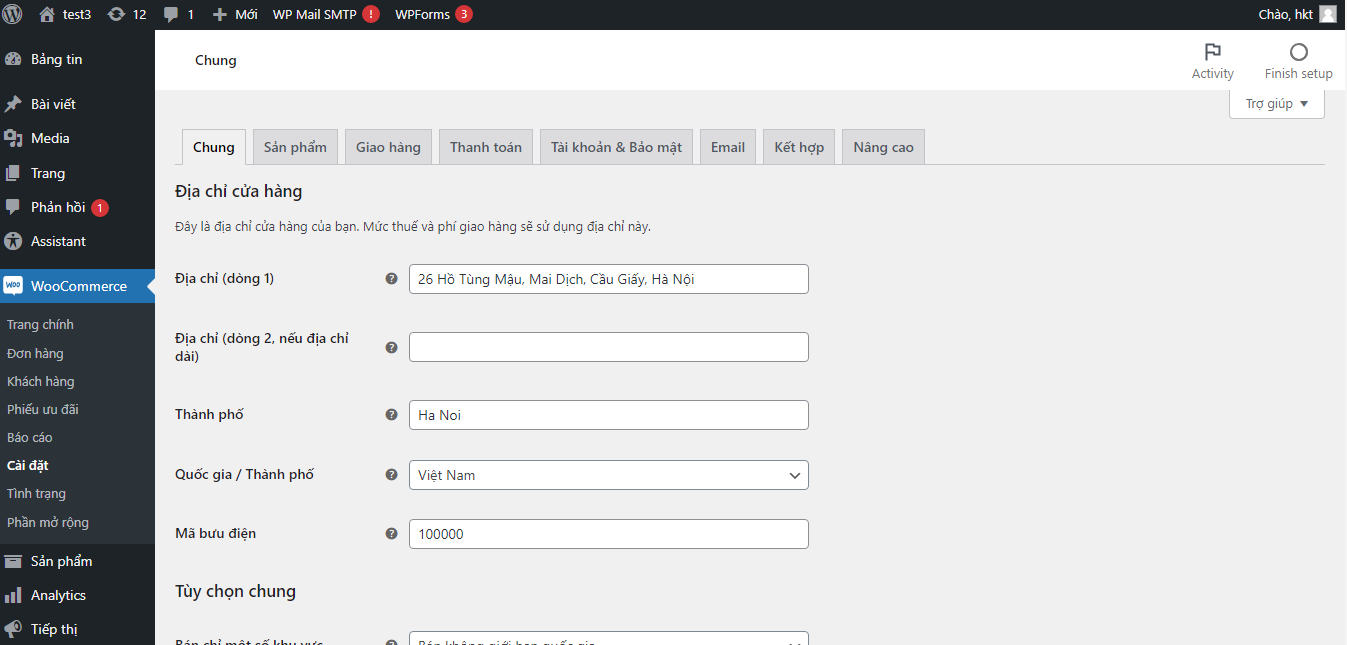Click WP Mail SMTP in admin bar
The image size is (1347, 645).
314,14
